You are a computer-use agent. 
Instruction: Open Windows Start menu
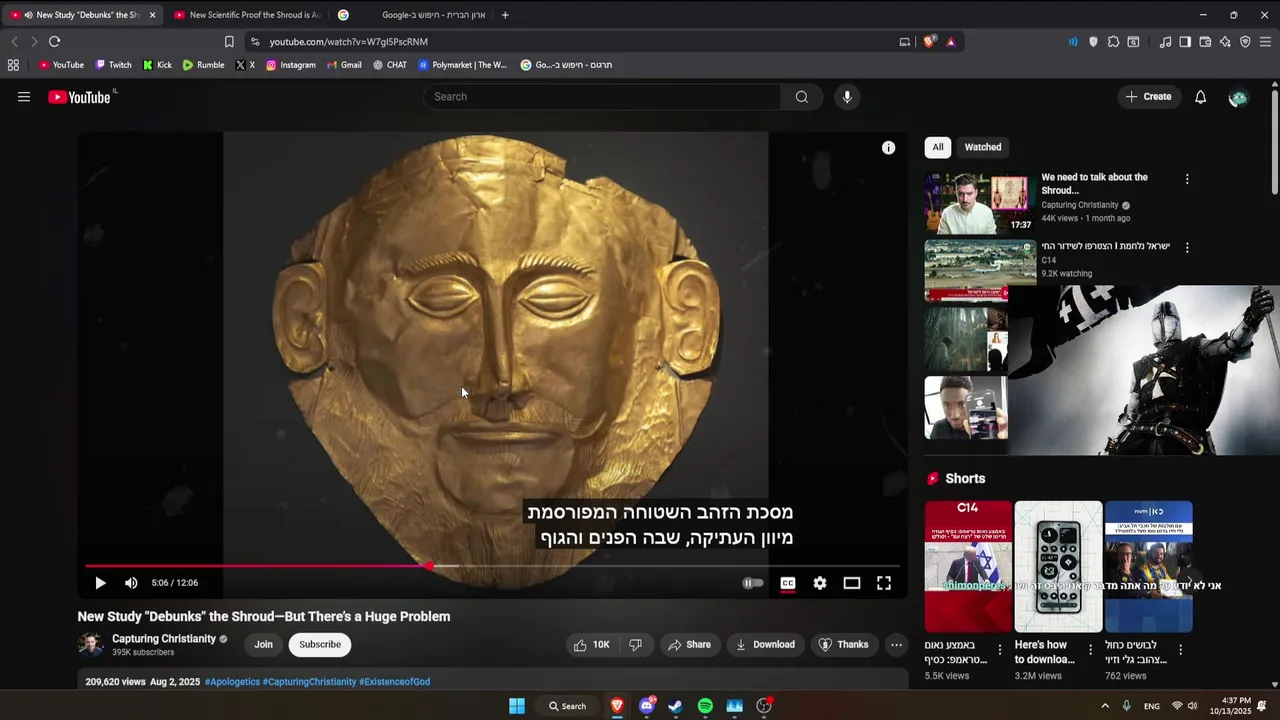click(x=517, y=706)
